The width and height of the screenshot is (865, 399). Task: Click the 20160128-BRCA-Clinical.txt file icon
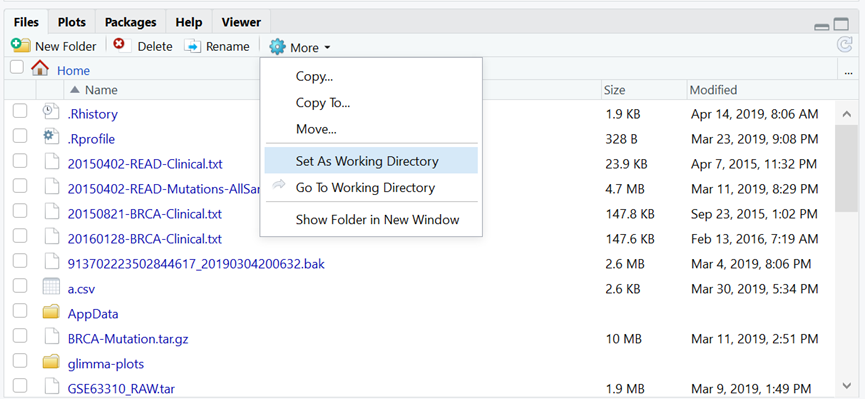point(51,237)
